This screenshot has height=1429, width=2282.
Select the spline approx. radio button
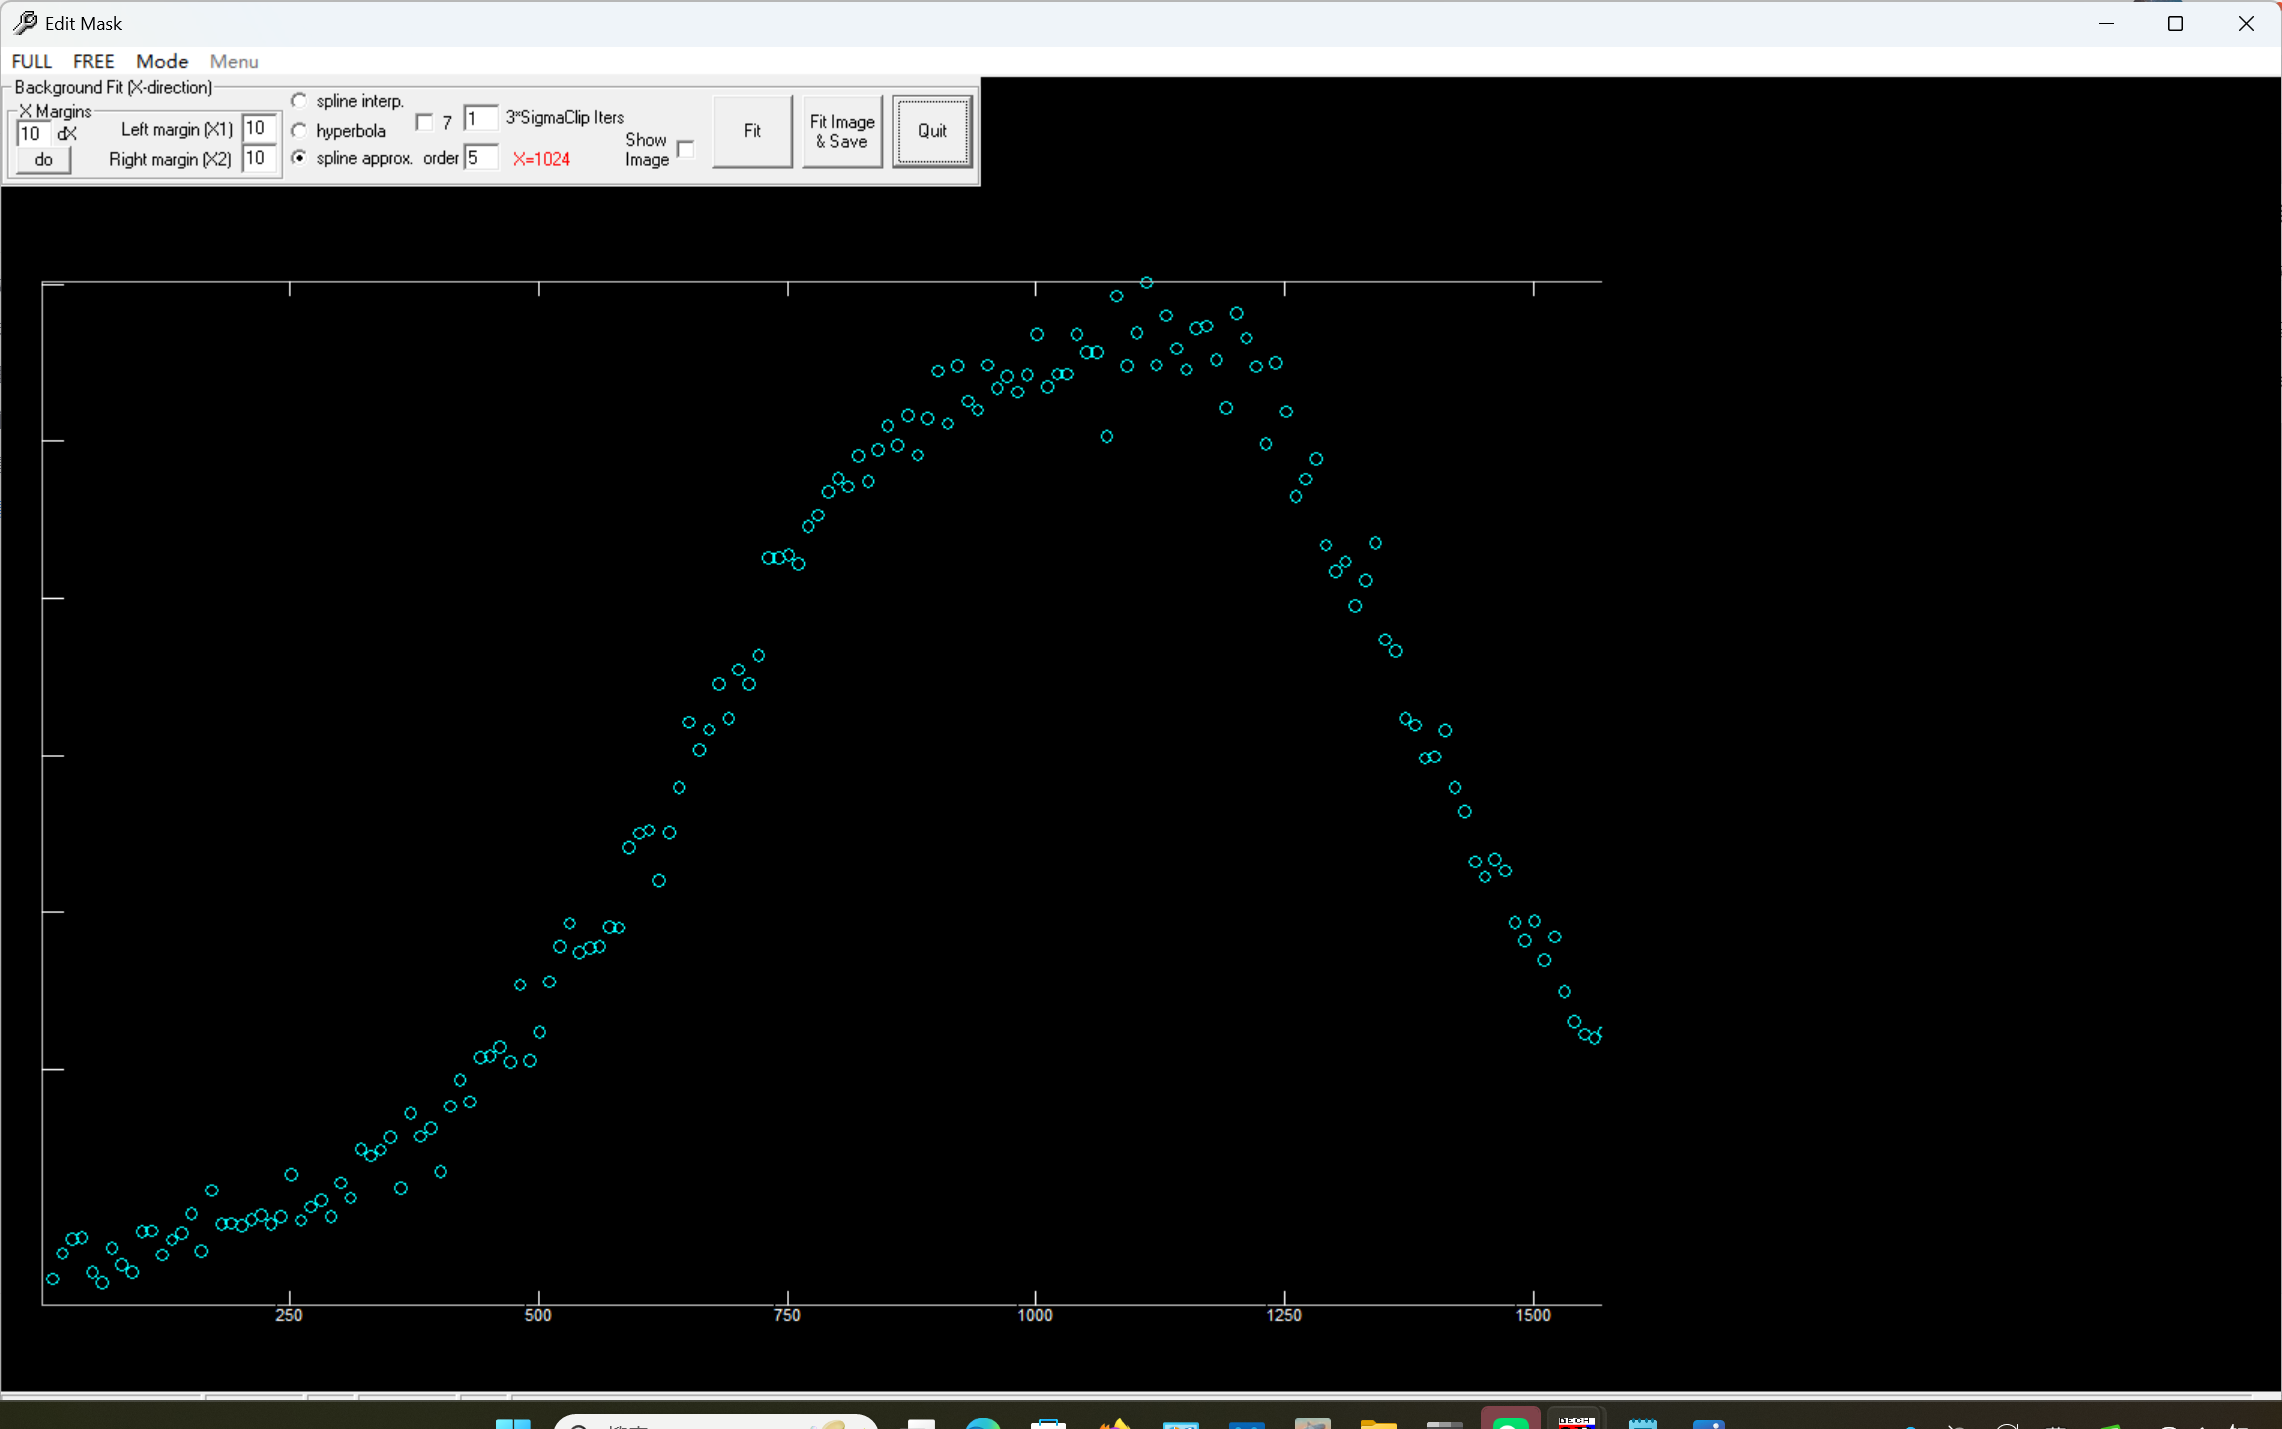pos(299,158)
